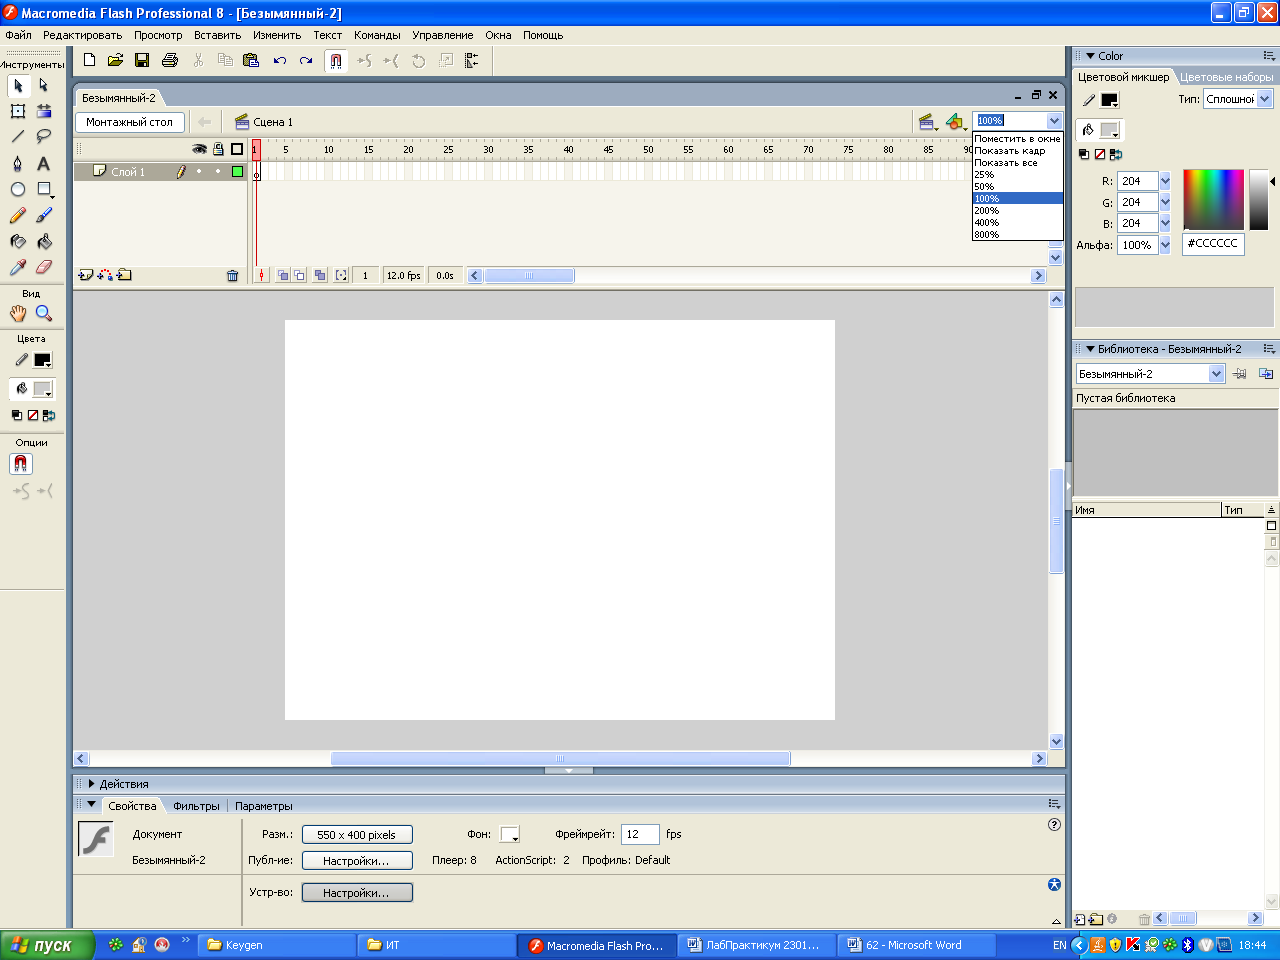Open Keygen folder taskbar button

pos(277,945)
